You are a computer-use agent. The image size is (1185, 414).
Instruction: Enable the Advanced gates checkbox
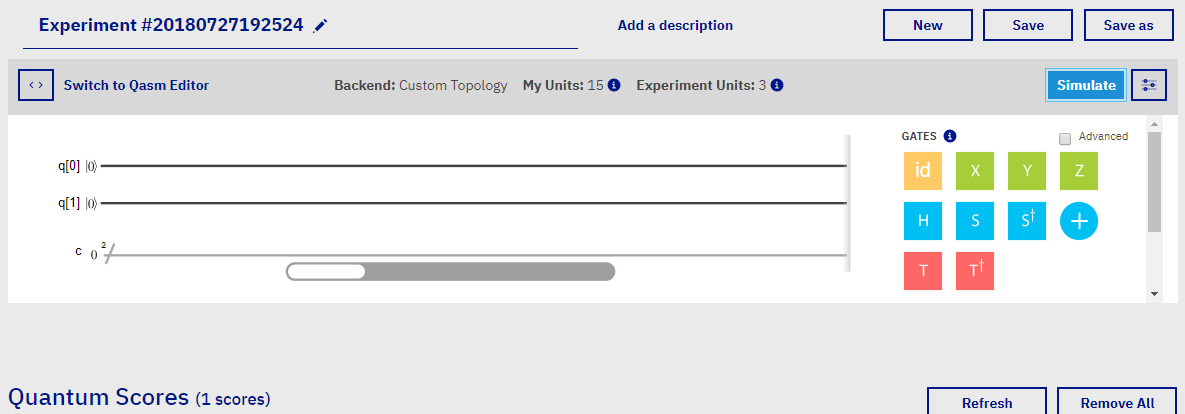[1065, 138]
